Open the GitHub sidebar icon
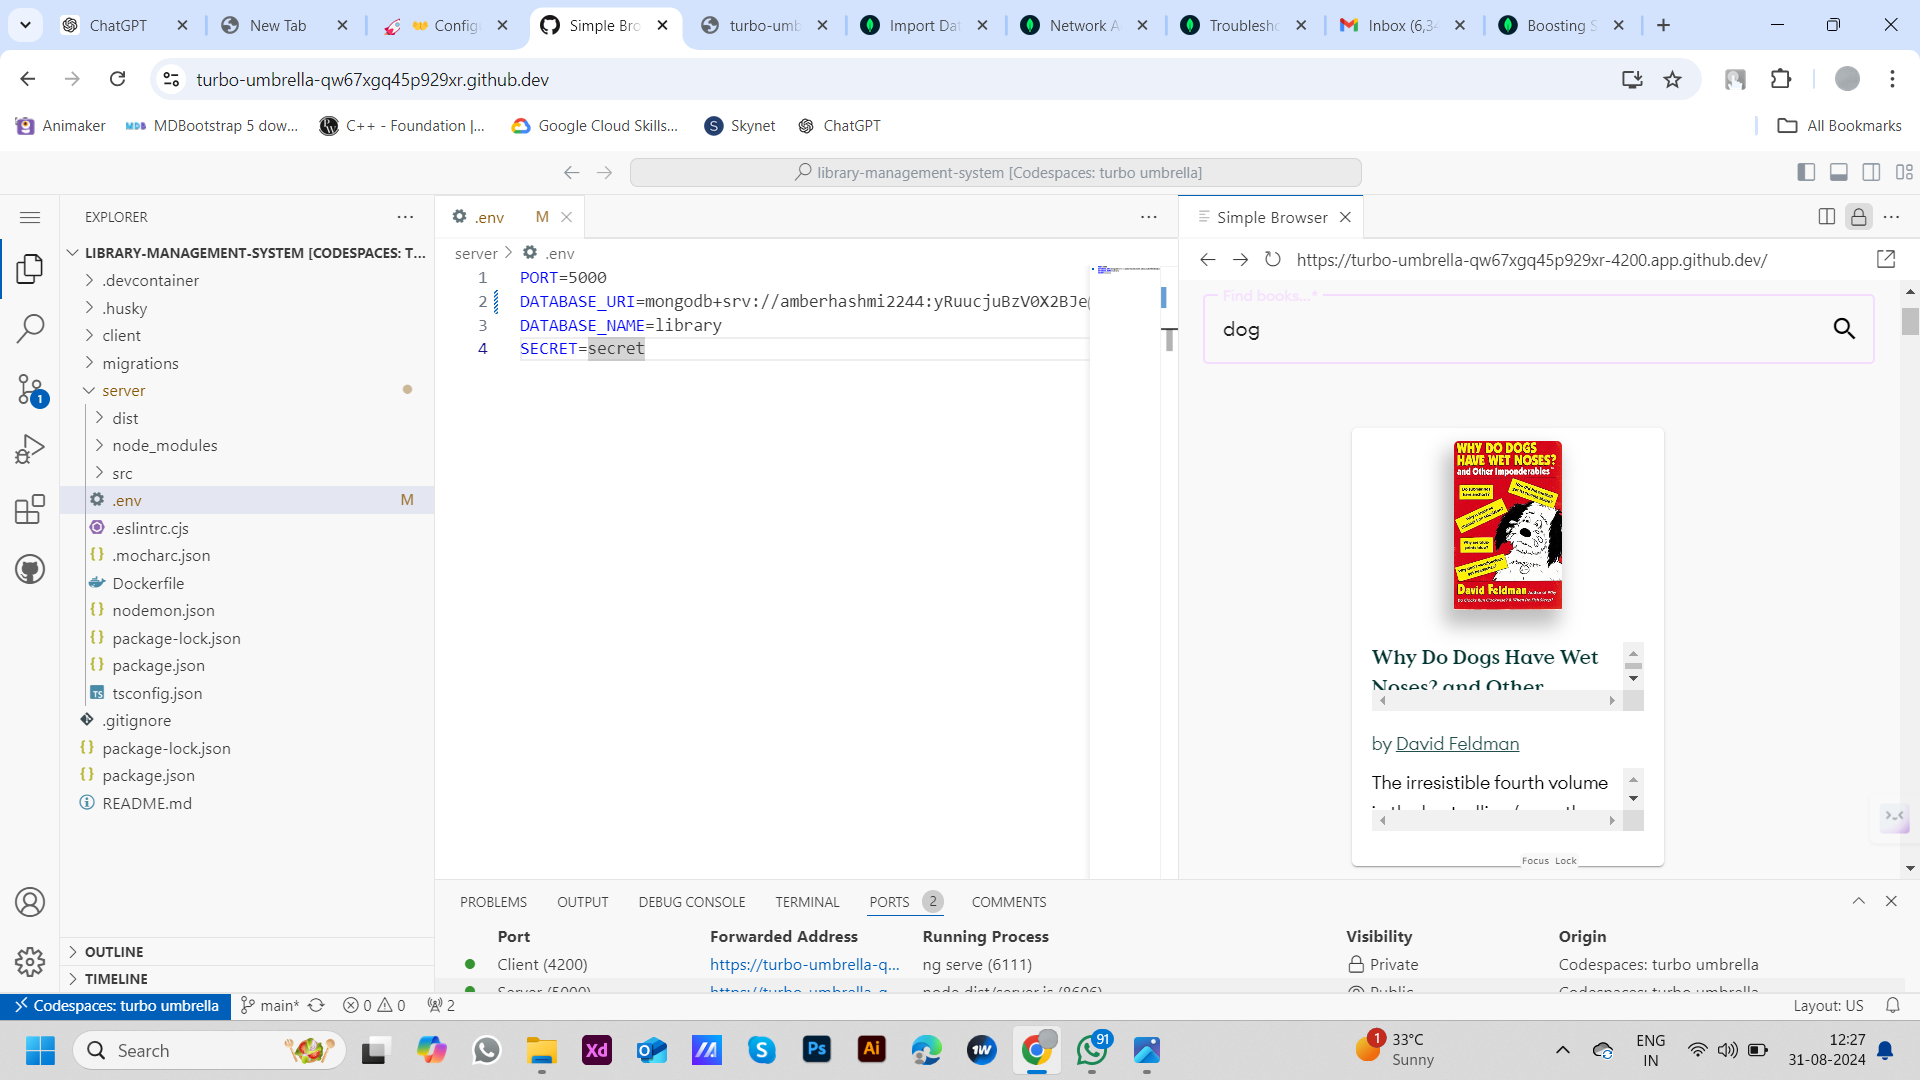The width and height of the screenshot is (1920, 1080). pyautogui.click(x=30, y=569)
